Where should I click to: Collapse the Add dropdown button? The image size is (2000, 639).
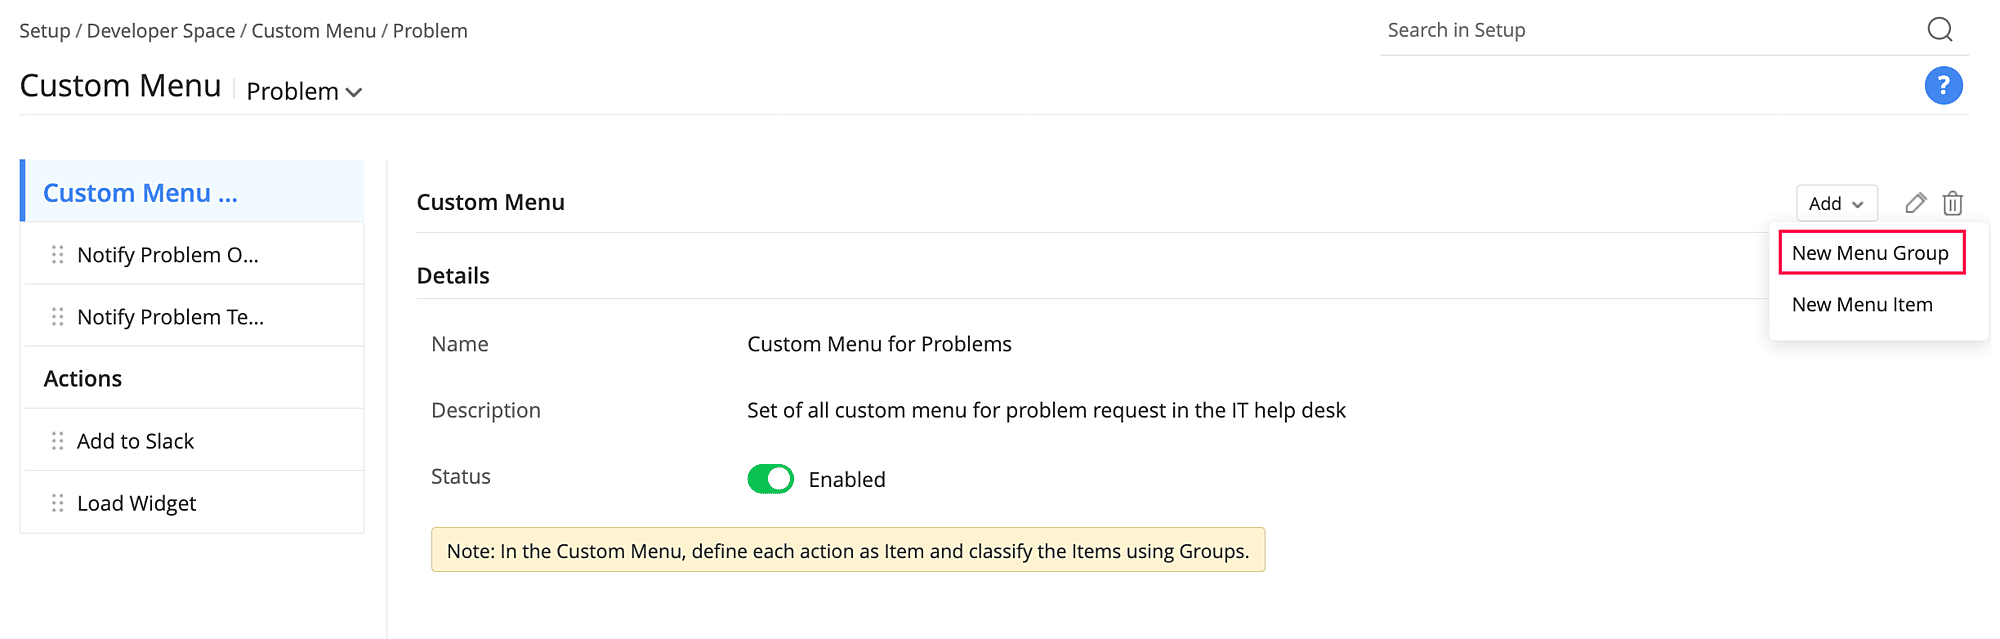[1836, 204]
